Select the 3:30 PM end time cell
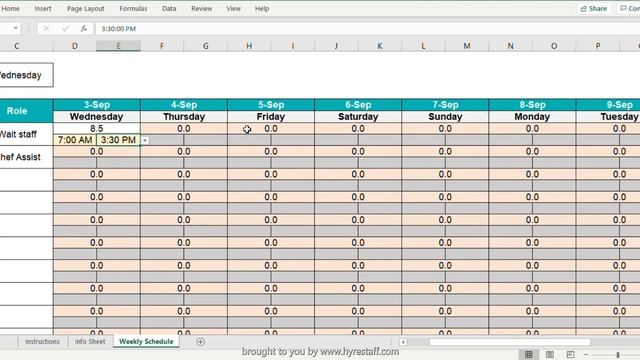 coord(118,140)
